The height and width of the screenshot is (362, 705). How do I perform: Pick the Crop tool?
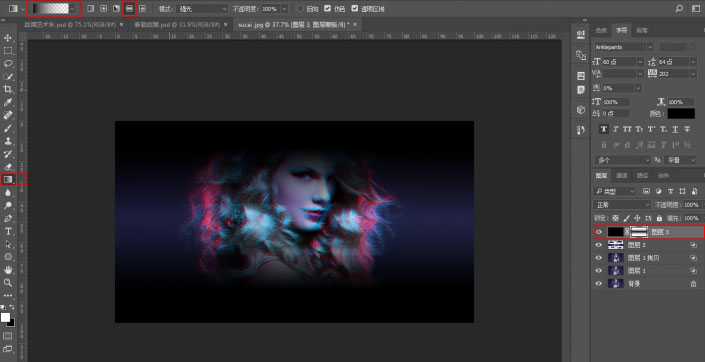(x=8, y=89)
